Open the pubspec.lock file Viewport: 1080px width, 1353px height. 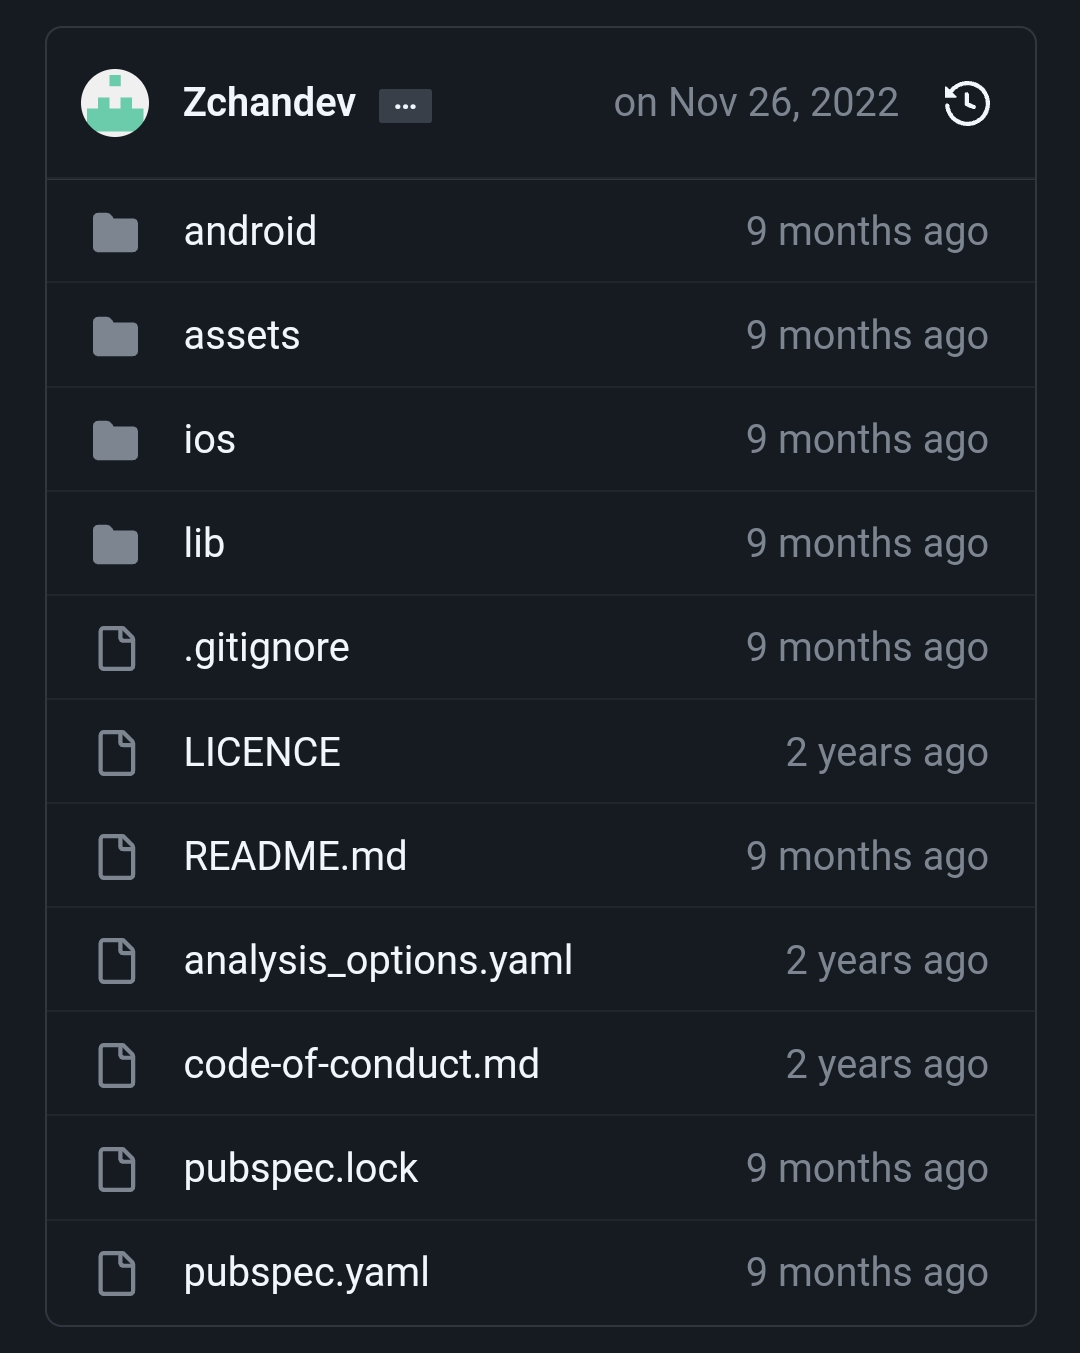point(300,1169)
